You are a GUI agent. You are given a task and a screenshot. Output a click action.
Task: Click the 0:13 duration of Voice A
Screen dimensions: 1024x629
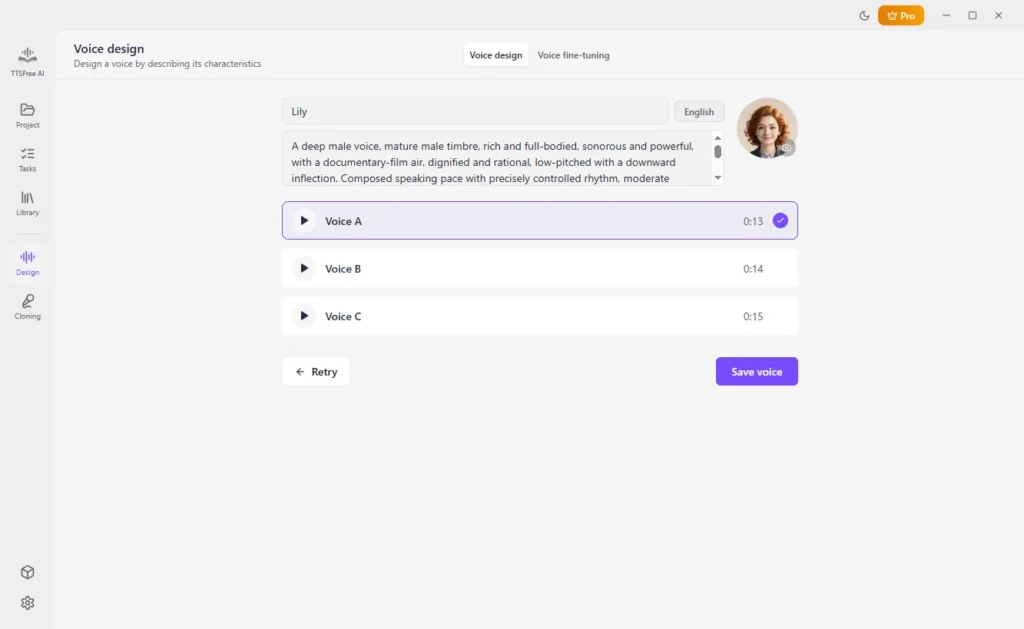[x=752, y=221]
